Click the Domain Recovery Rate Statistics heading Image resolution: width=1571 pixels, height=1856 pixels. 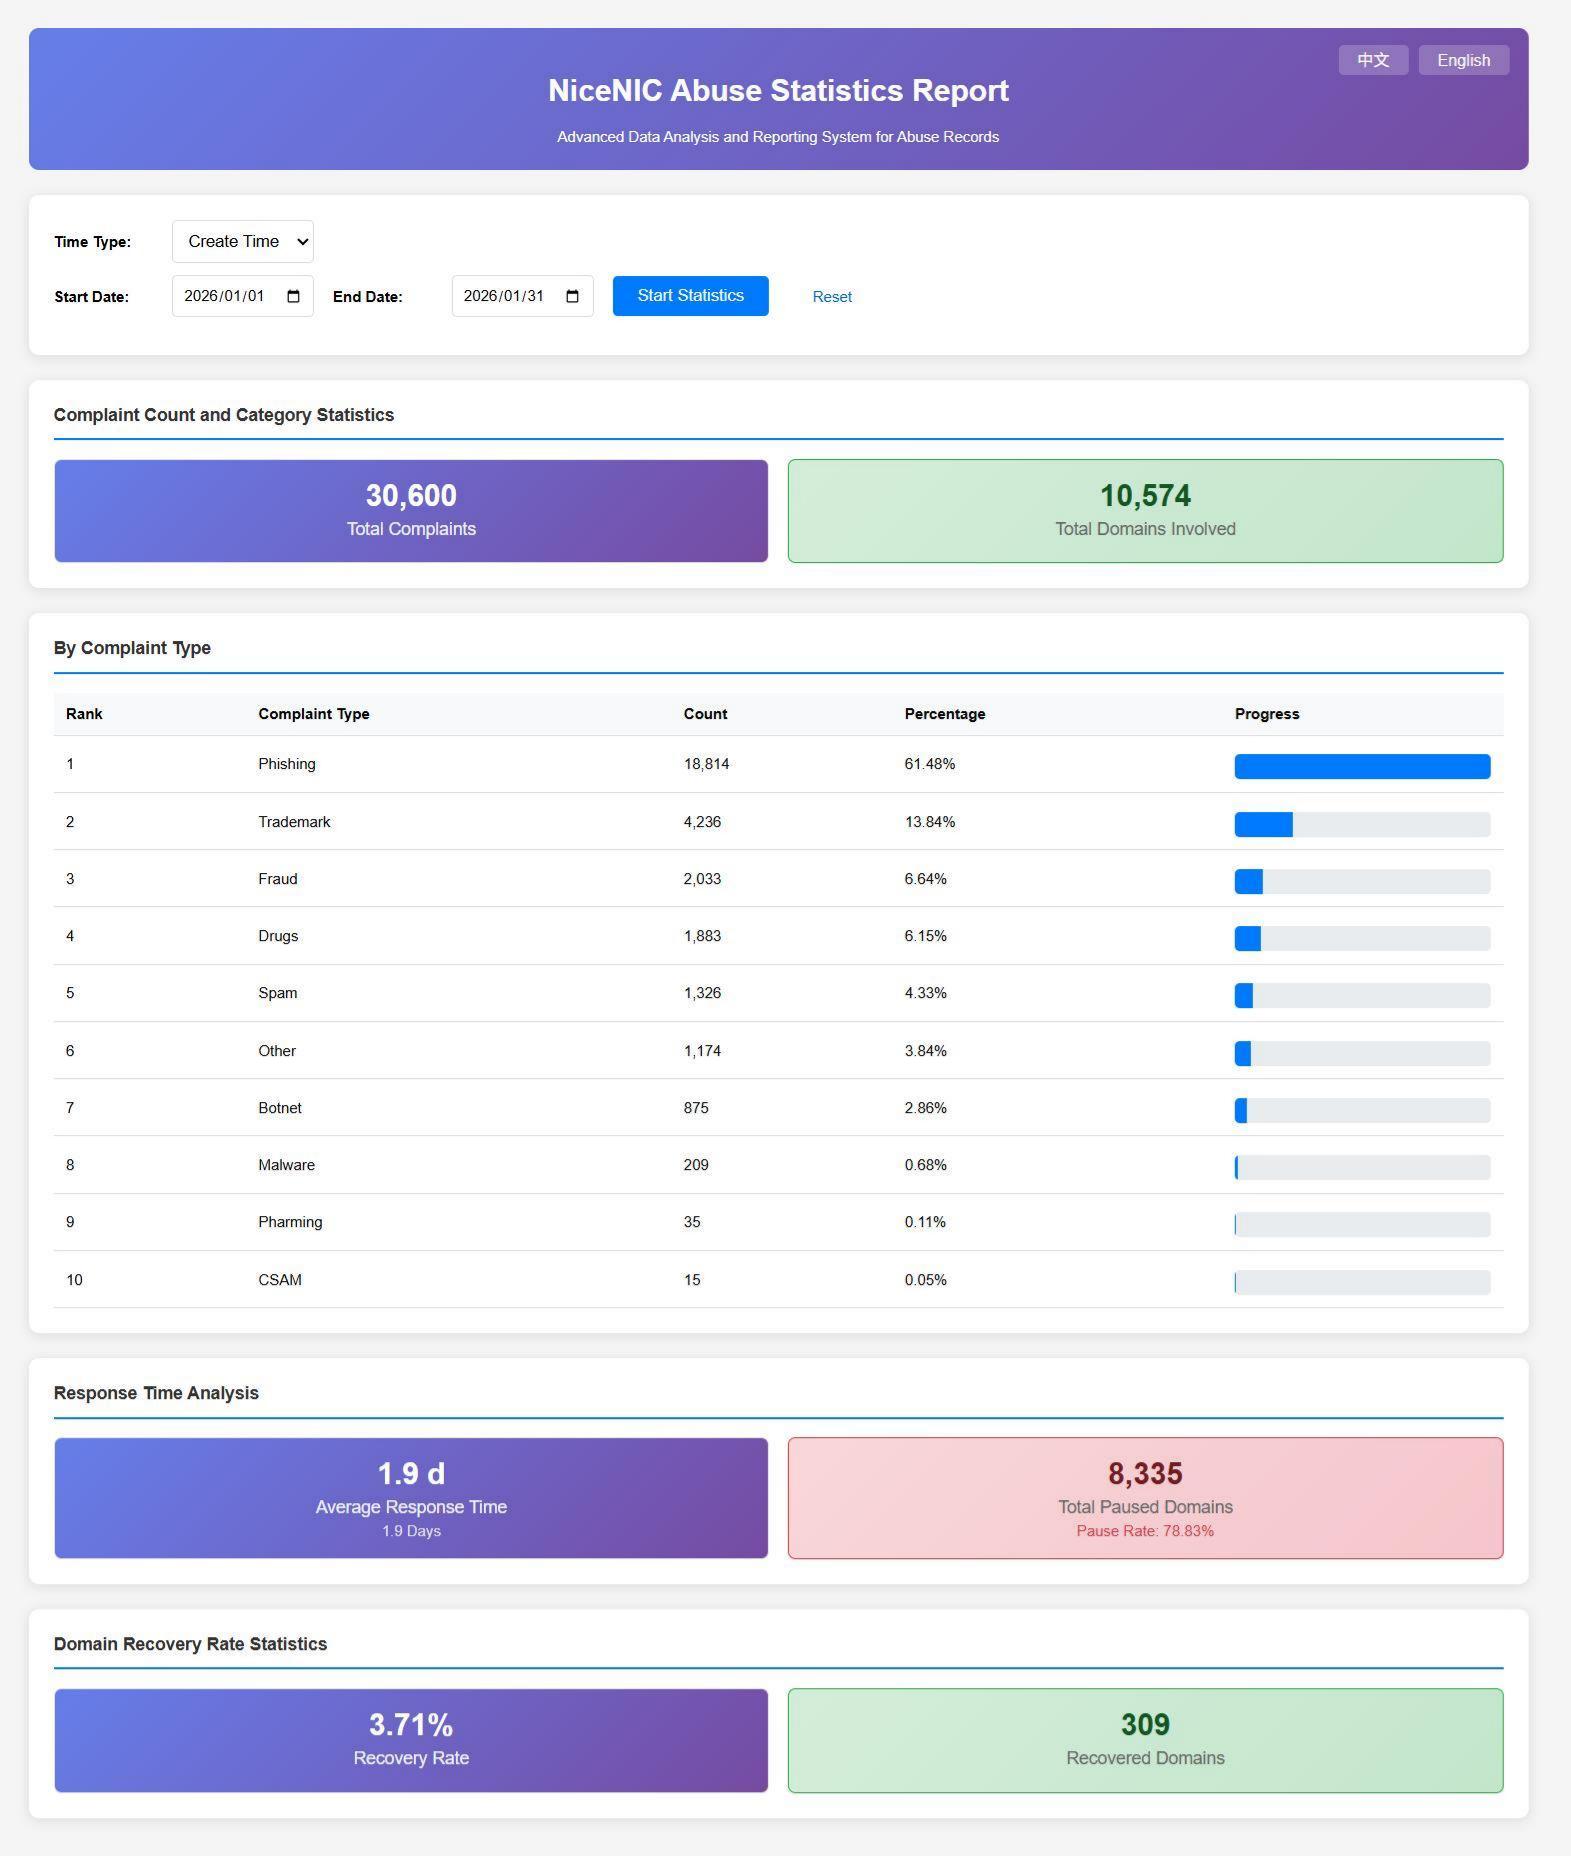190,1644
